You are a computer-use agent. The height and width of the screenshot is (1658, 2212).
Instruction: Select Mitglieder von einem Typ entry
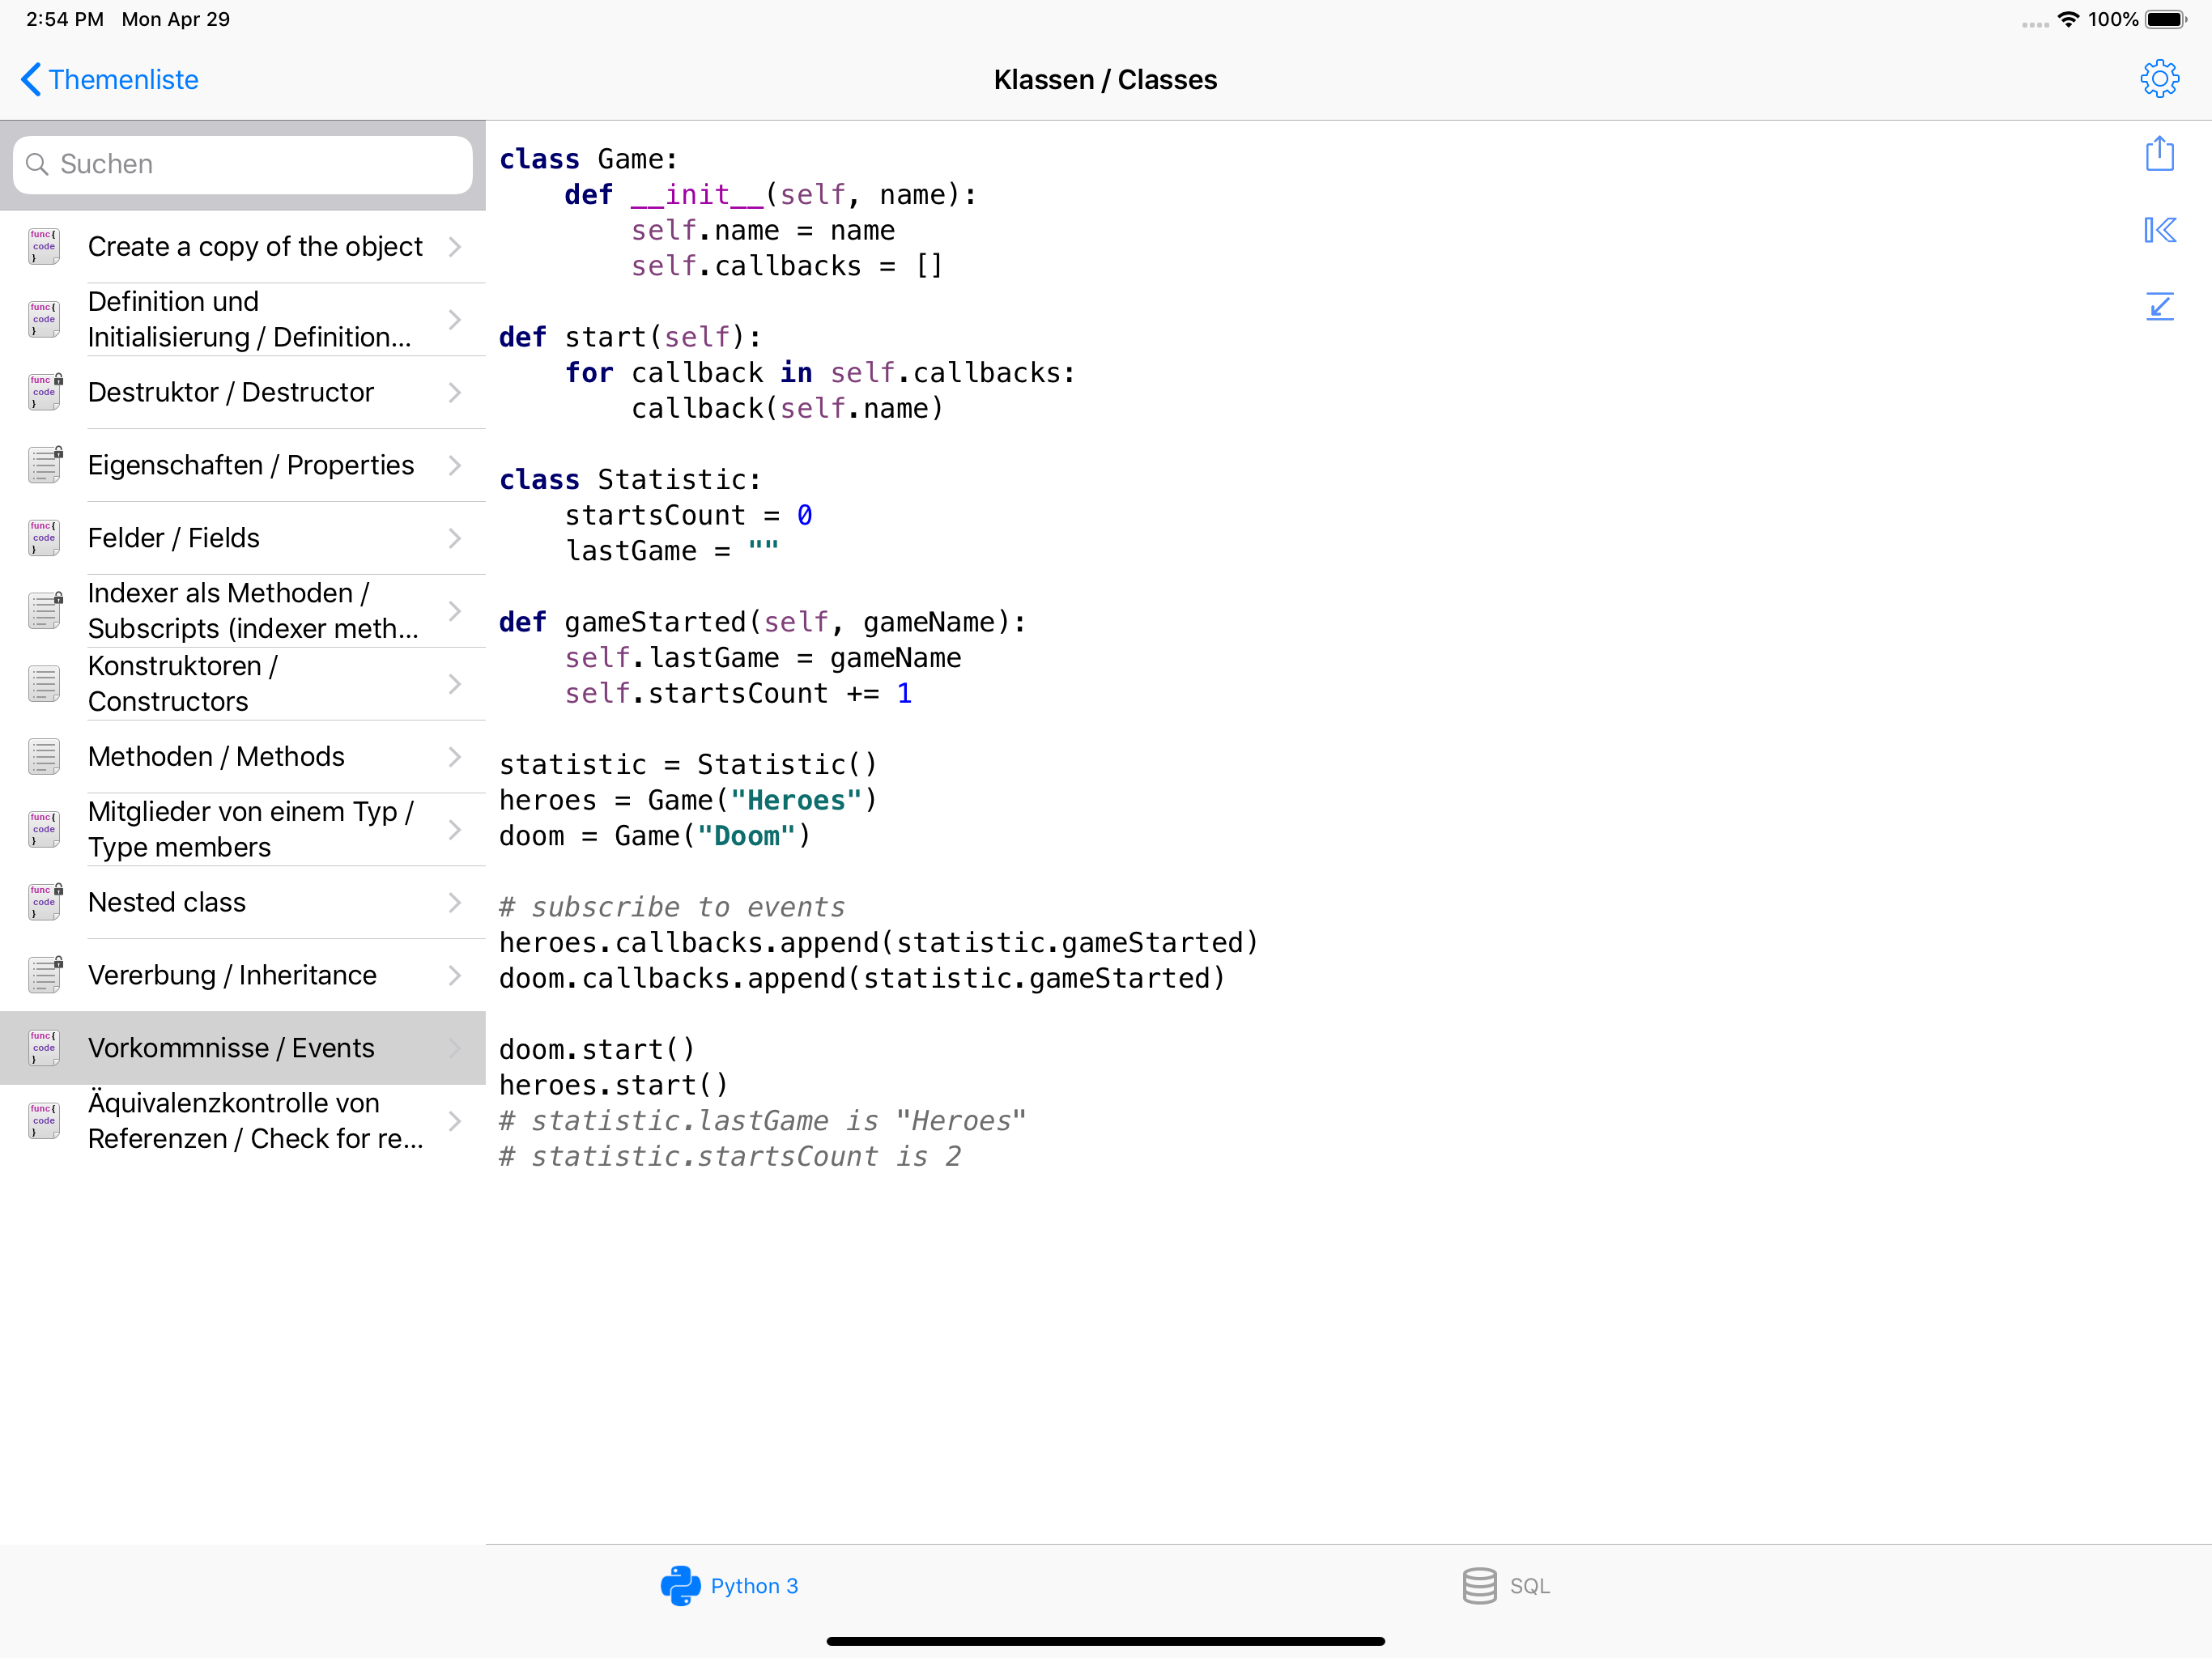click(250, 829)
